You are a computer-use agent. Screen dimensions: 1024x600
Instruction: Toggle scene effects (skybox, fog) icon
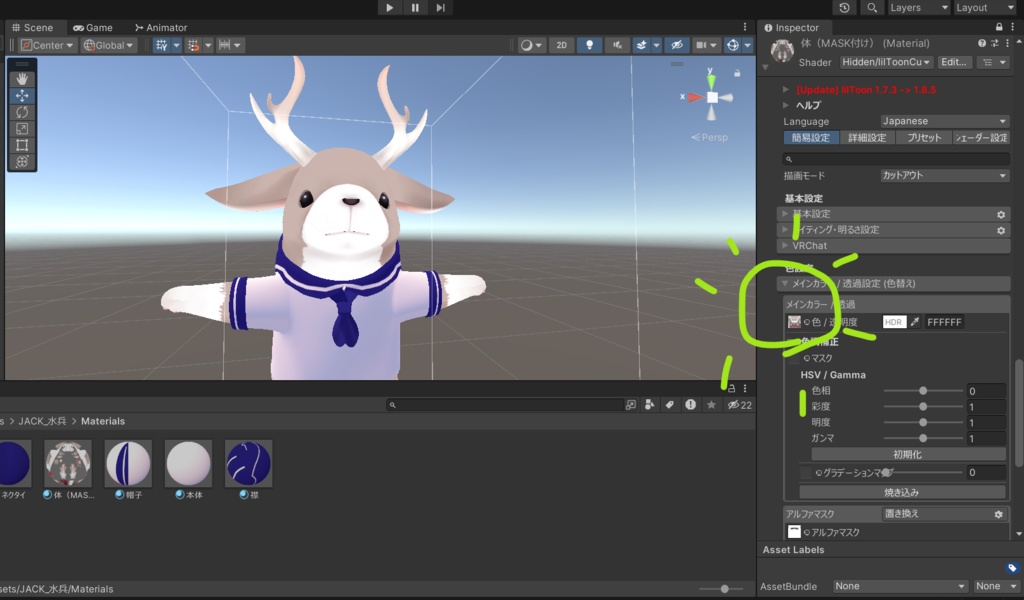click(642, 45)
